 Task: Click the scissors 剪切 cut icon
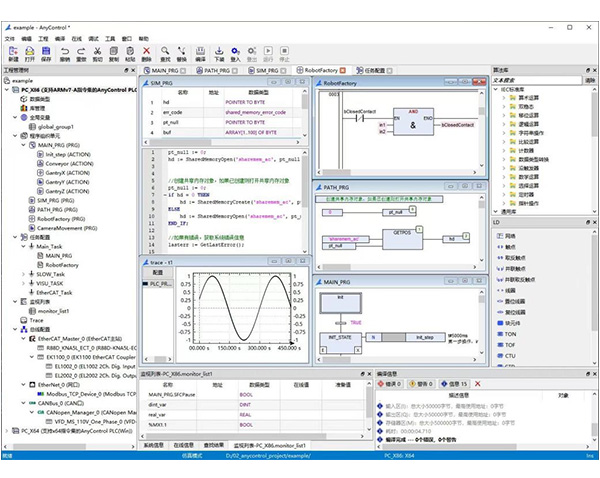pyautogui.click(x=97, y=54)
